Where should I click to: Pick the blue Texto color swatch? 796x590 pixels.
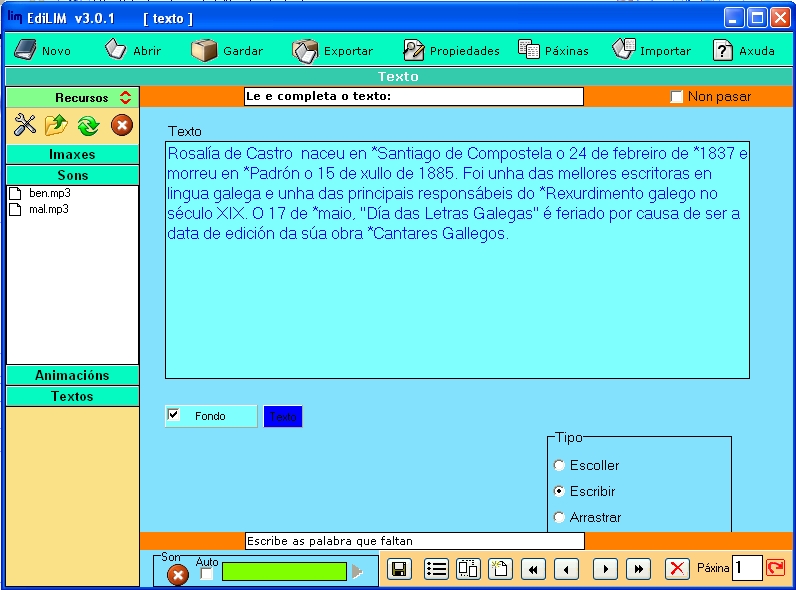click(x=283, y=416)
